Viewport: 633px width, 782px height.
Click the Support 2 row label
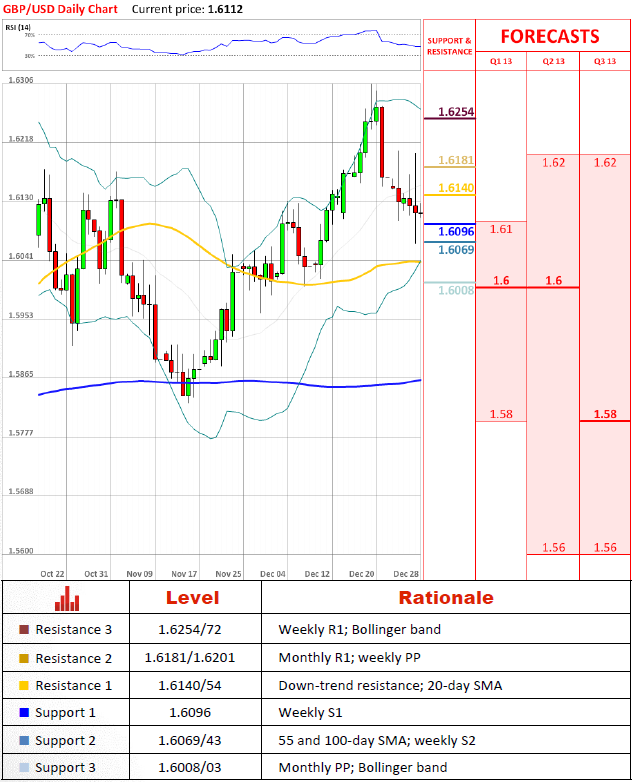[65, 741]
